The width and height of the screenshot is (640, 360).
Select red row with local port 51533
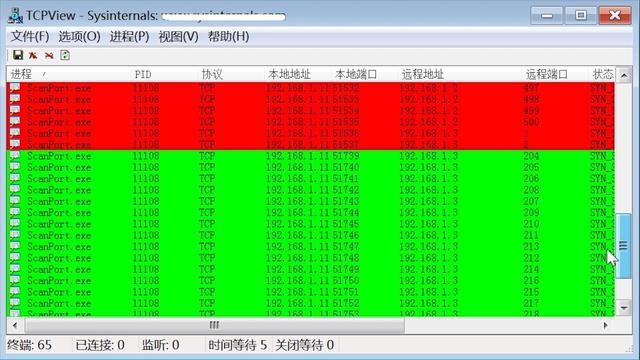(x=311, y=99)
